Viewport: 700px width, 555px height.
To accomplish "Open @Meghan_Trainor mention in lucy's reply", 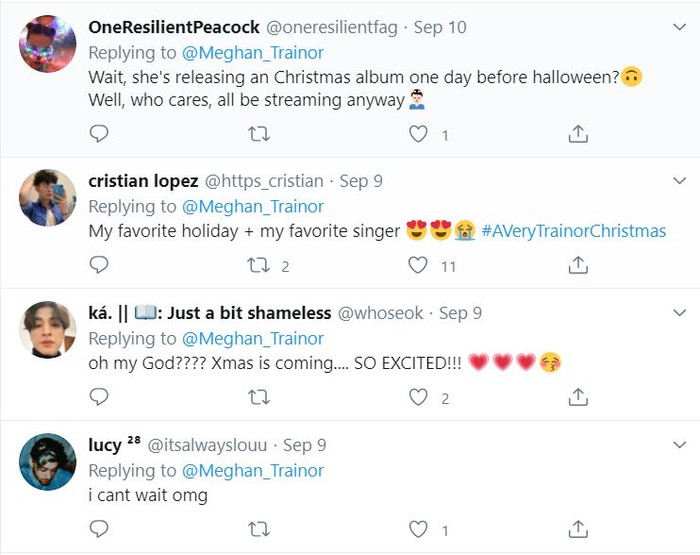I will tap(253, 470).
